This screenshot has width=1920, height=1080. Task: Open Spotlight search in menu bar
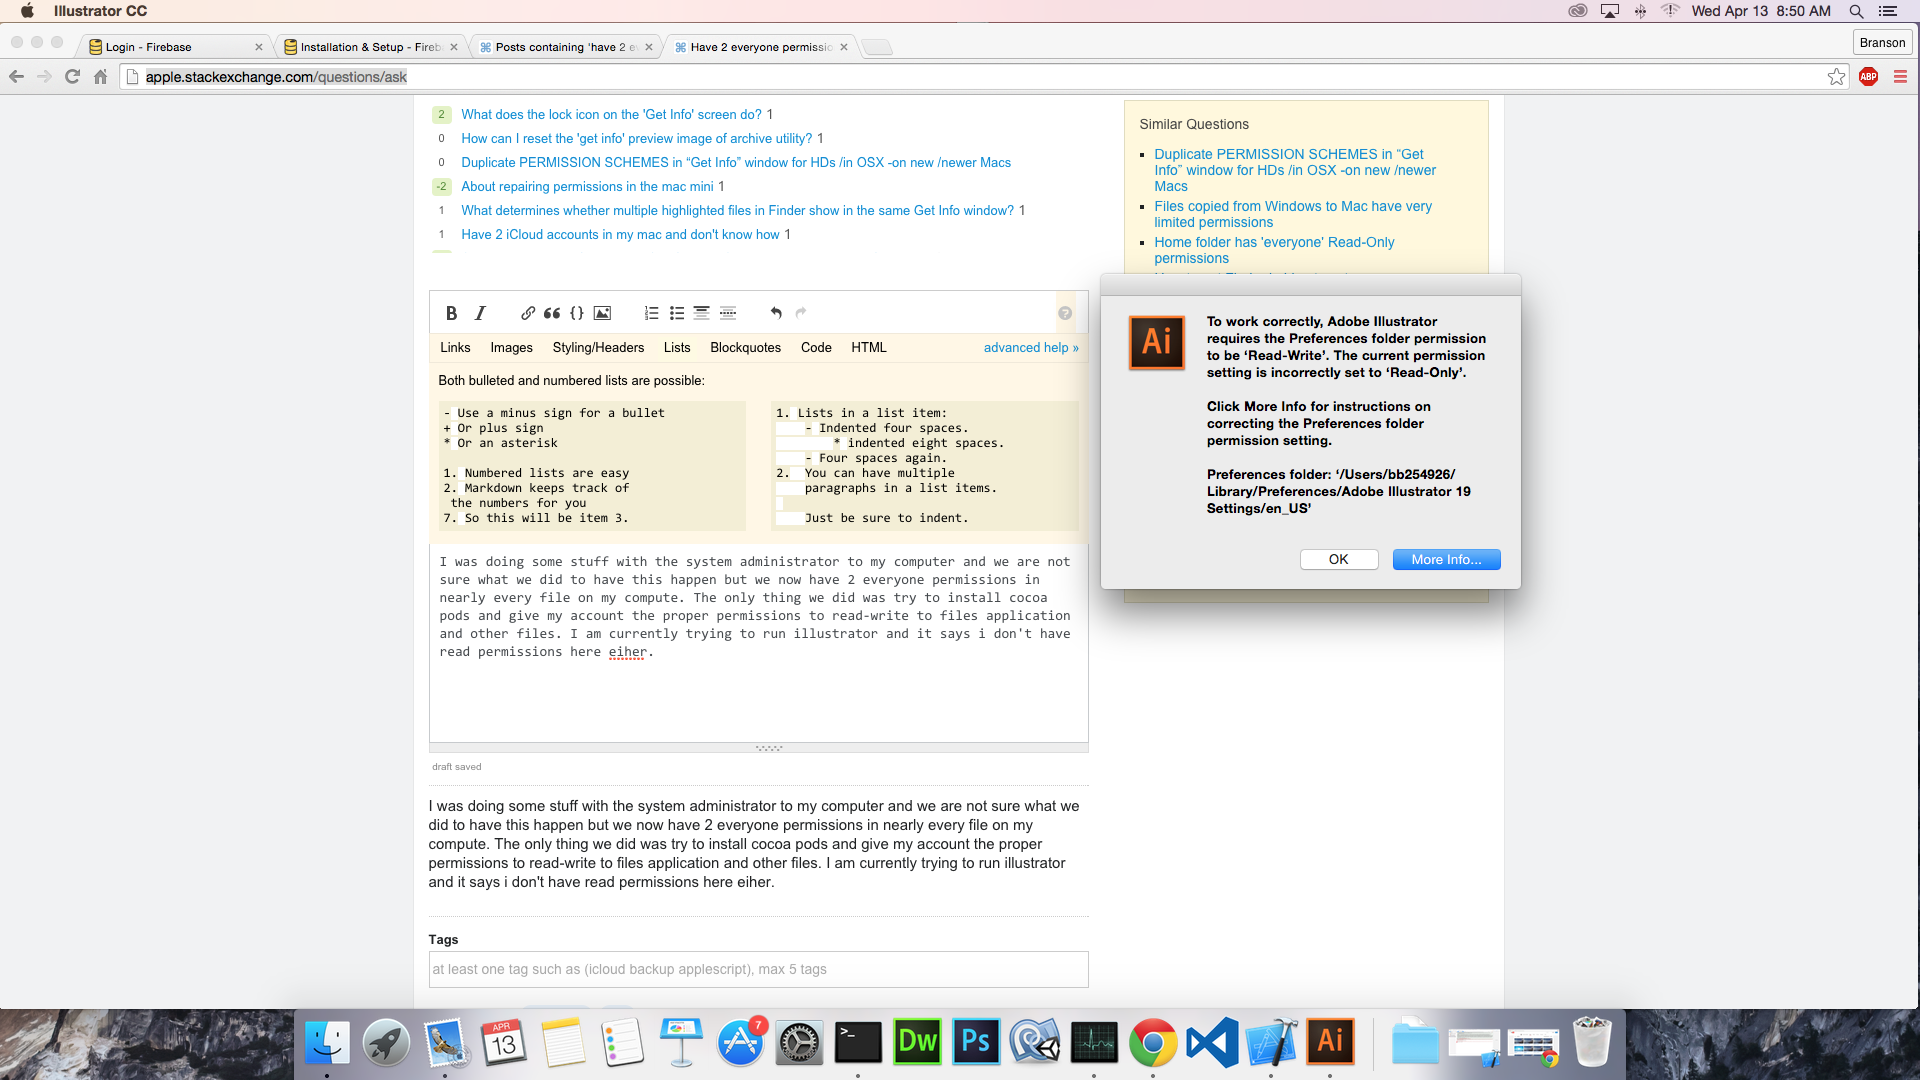click(x=1856, y=11)
